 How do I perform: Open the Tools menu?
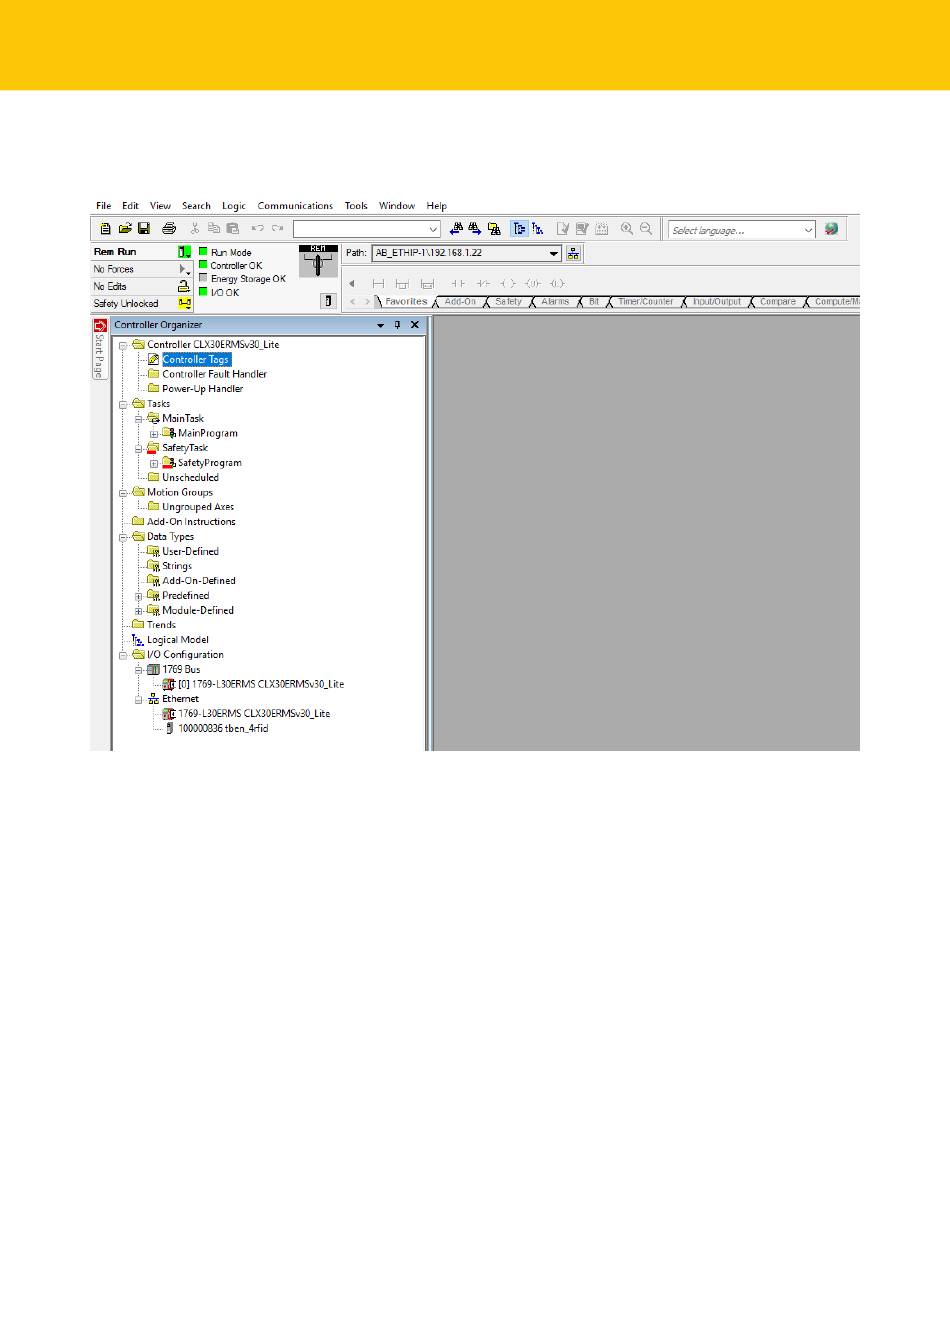click(356, 206)
